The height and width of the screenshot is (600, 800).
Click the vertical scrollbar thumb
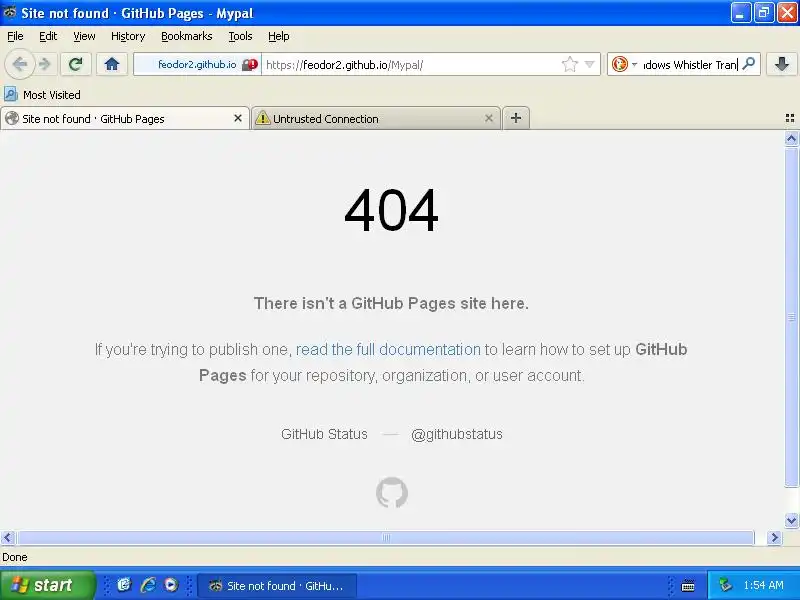791,317
